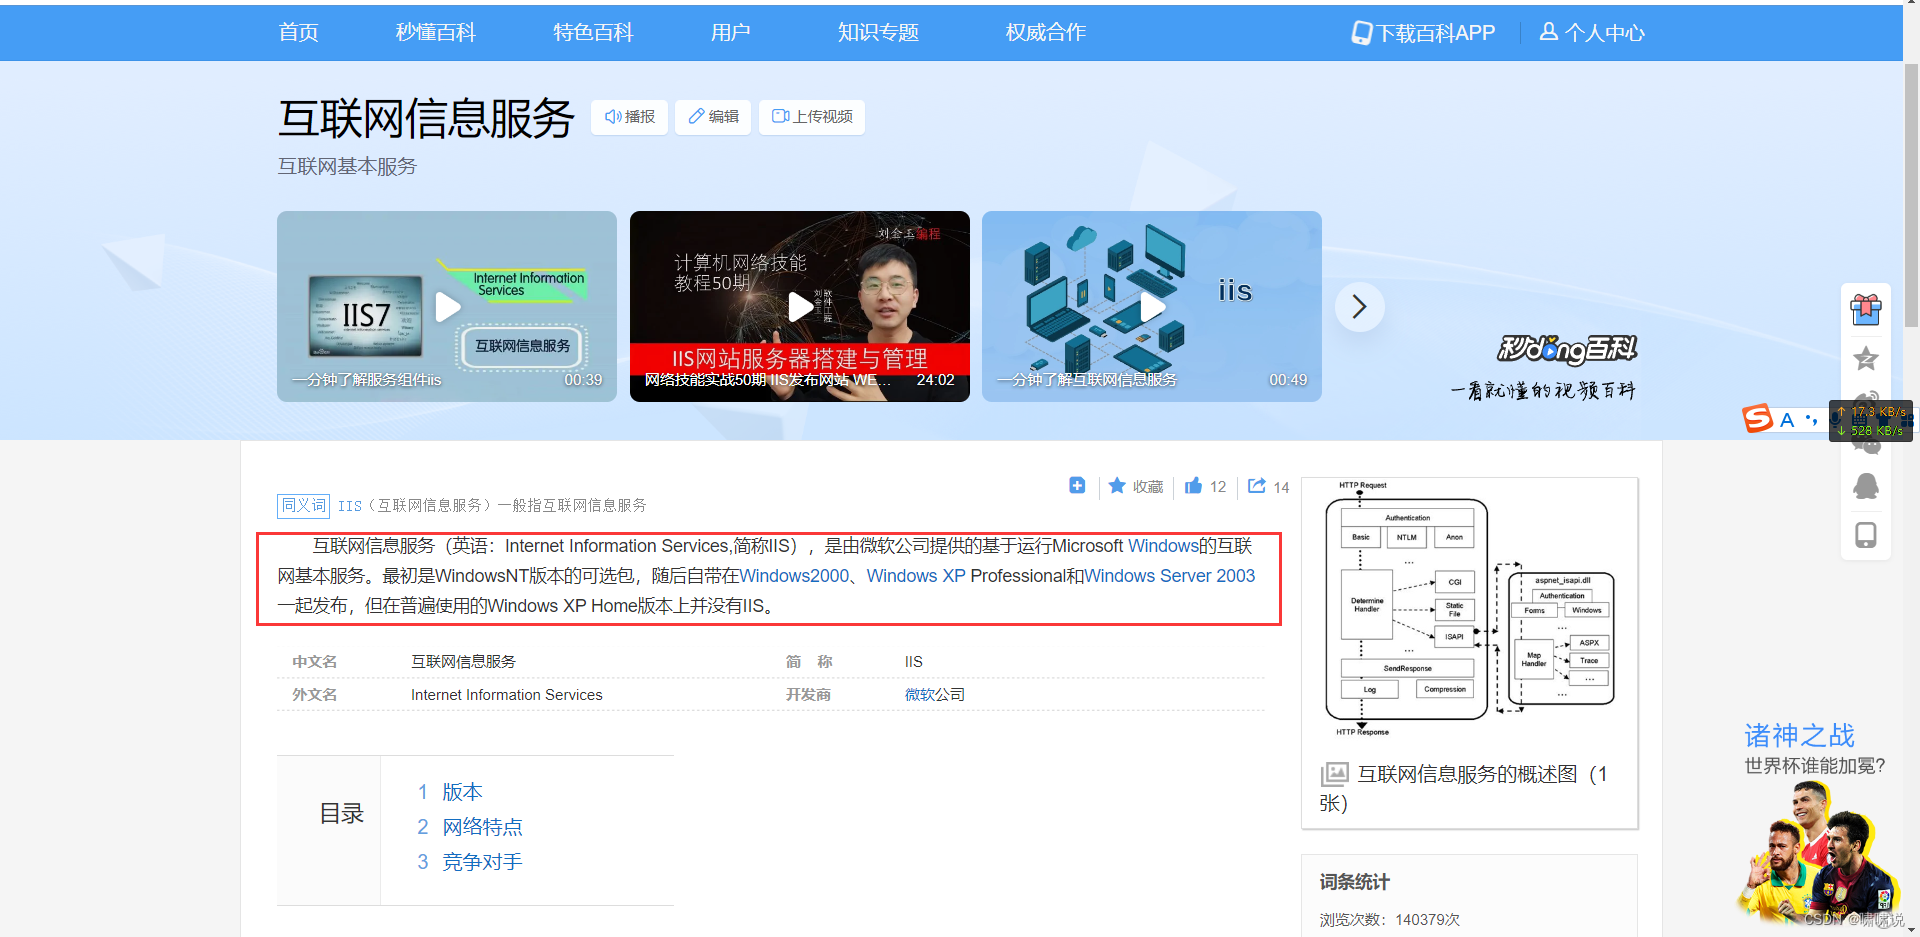Image resolution: width=1920 pixels, height=937 pixels.
Task: Click the gift icon in the side toolbar
Action: 1866,310
